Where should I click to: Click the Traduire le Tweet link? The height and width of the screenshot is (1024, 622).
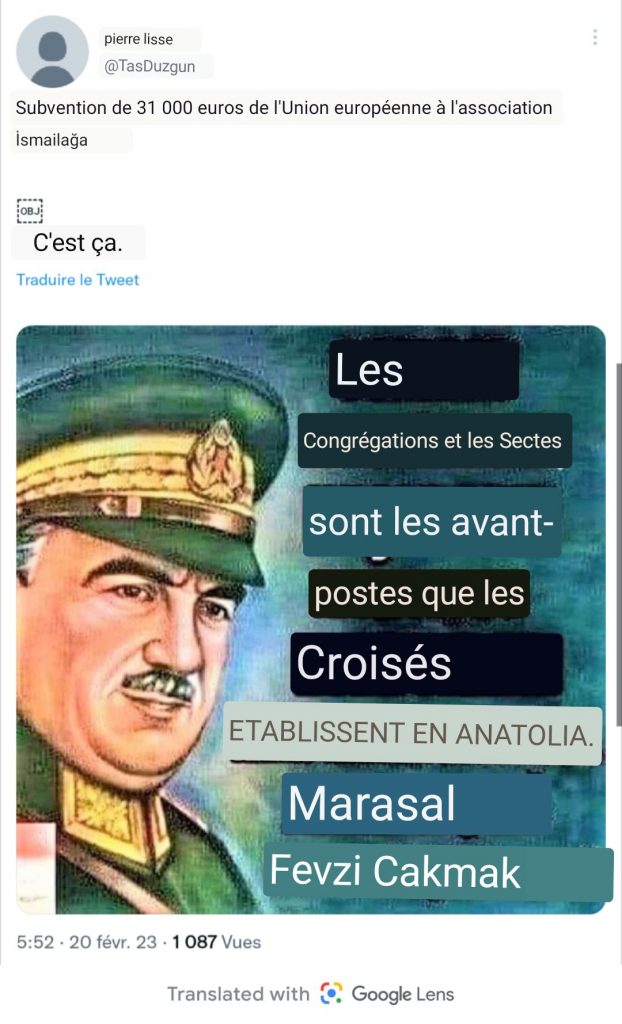pos(78,280)
